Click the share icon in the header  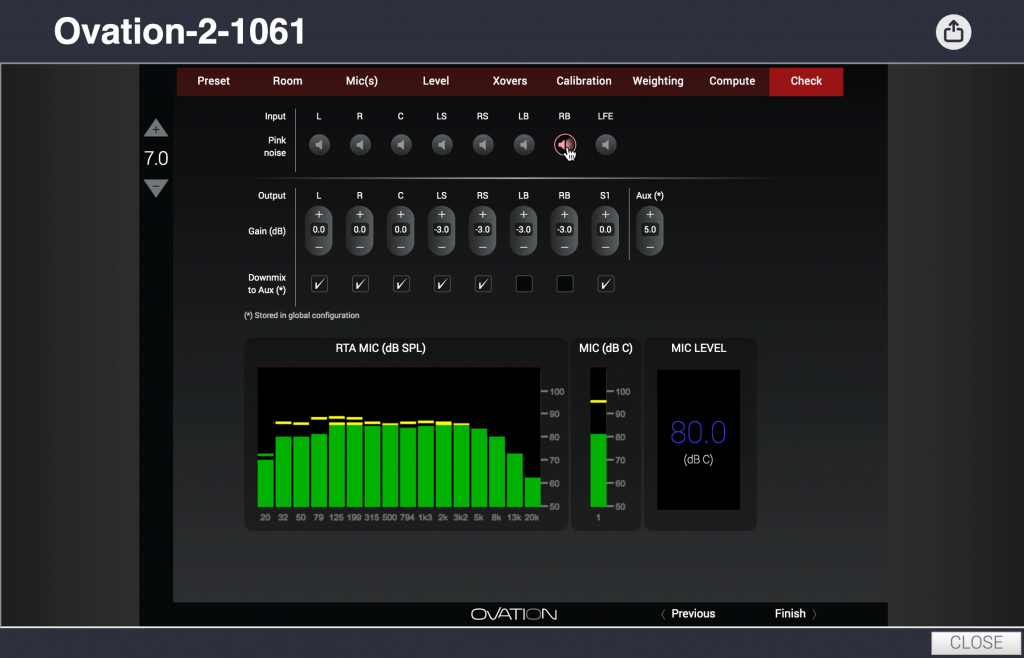click(x=953, y=31)
